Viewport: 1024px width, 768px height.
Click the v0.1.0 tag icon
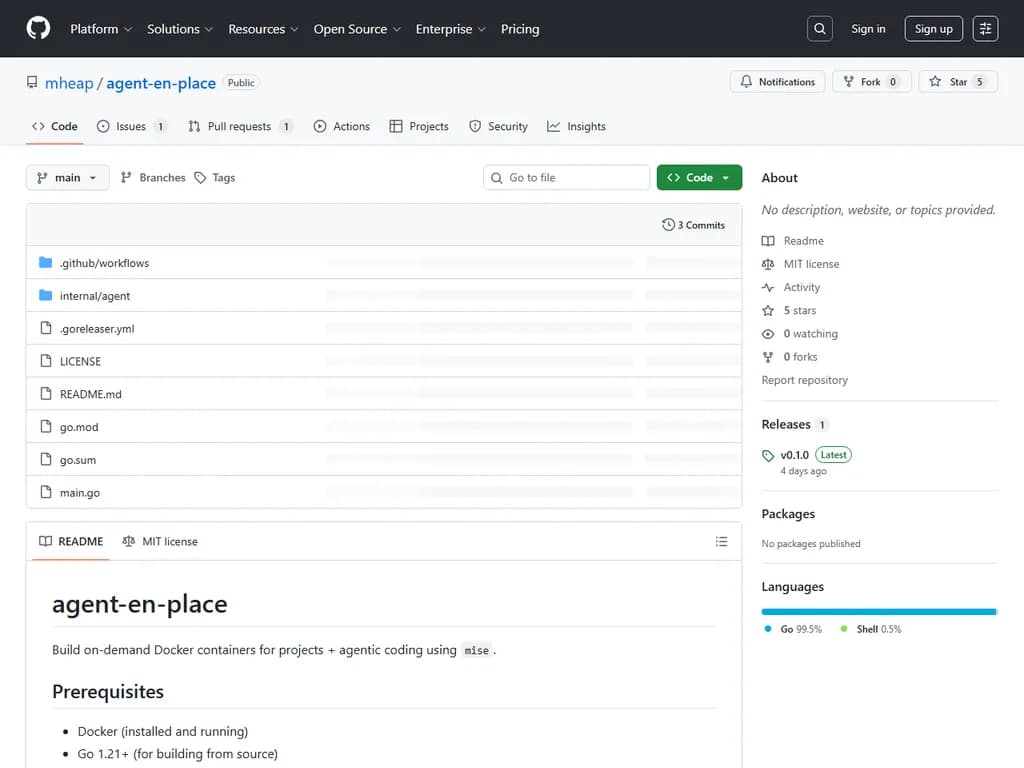769,454
